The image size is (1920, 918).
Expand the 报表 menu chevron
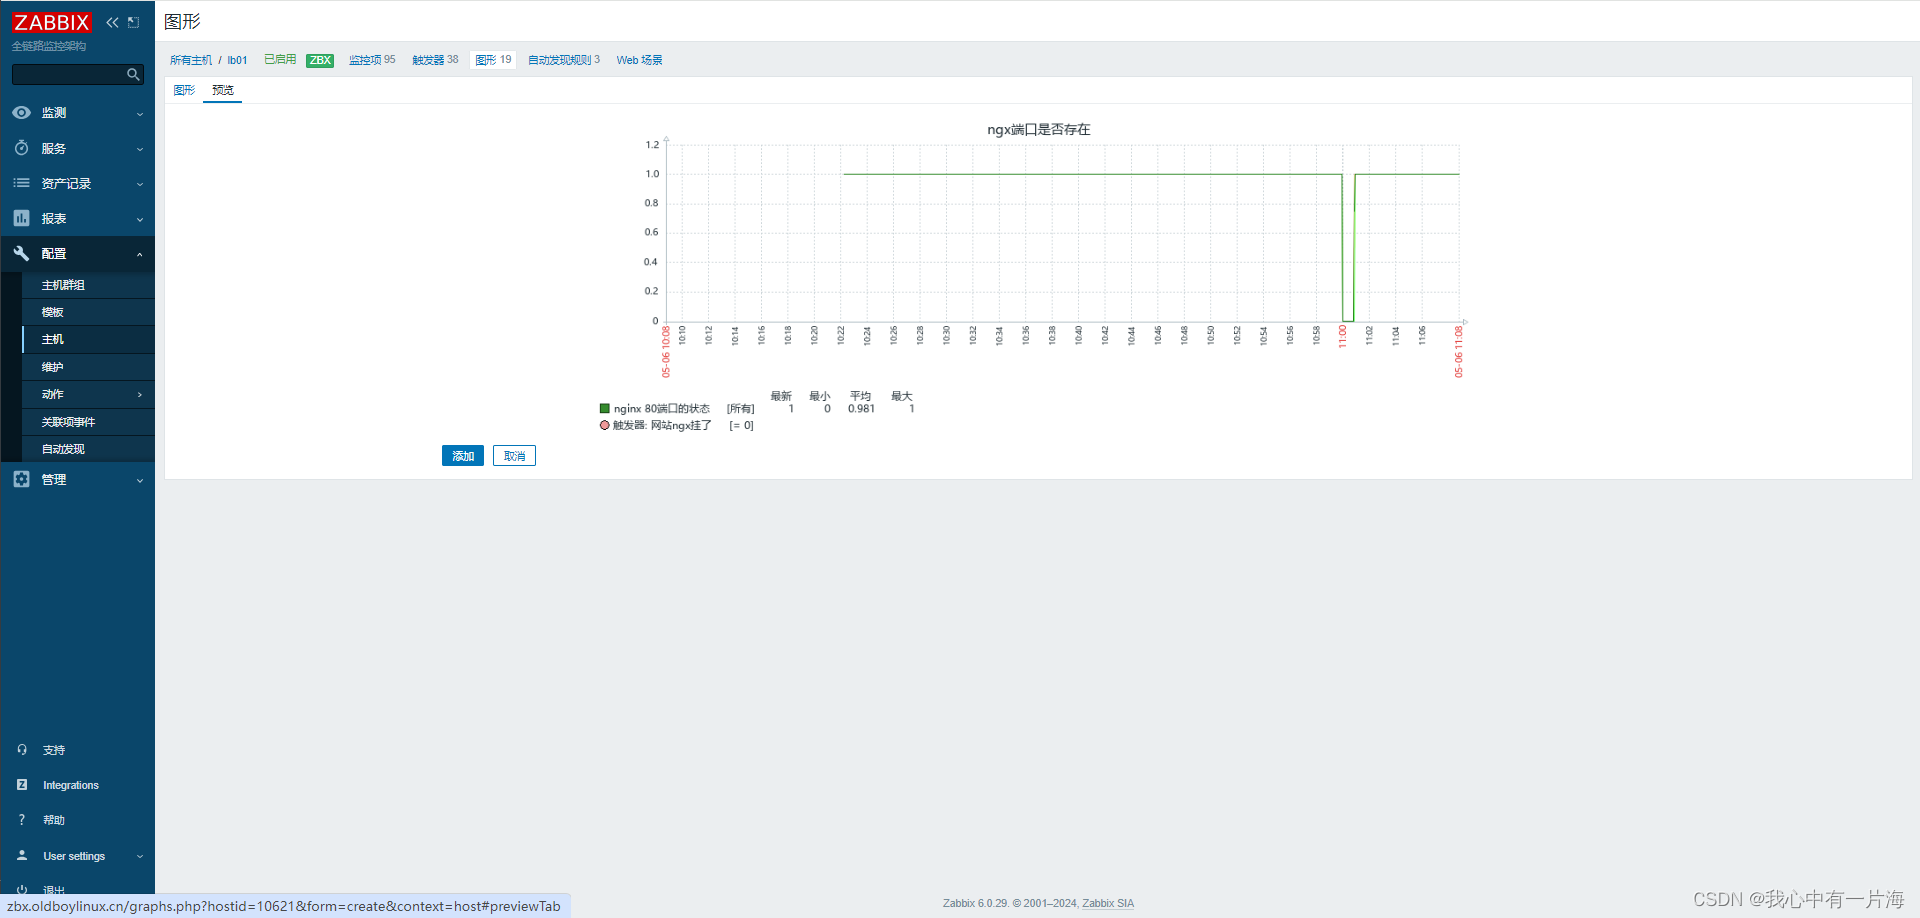pyautogui.click(x=140, y=219)
